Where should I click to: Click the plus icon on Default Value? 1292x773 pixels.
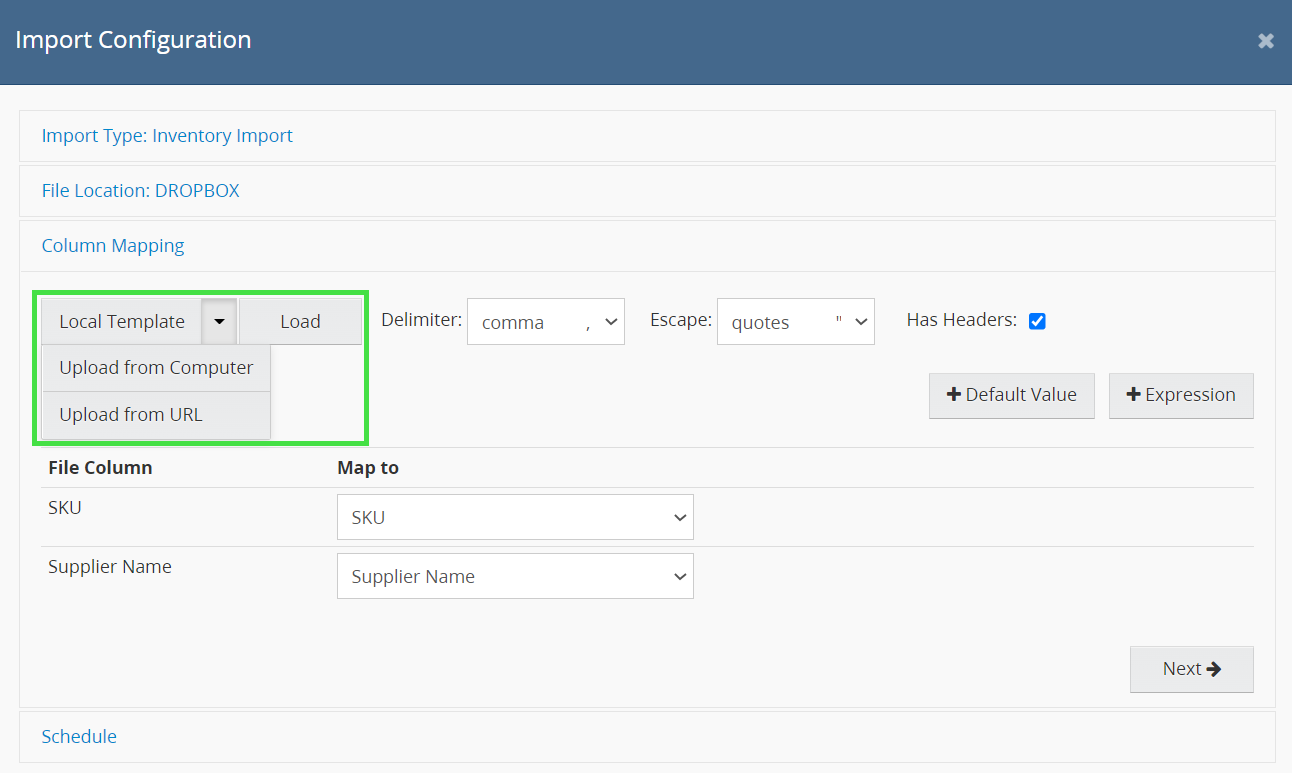click(x=953, y=395)
